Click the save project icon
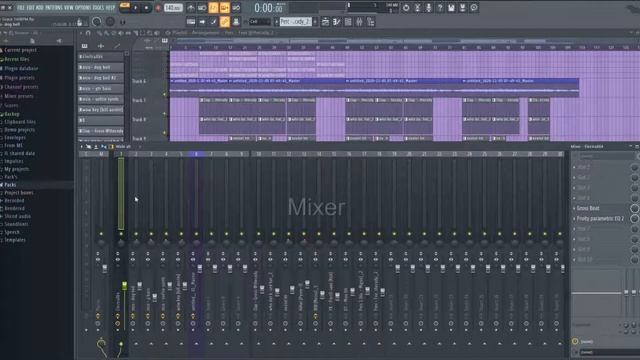 pyautogui.click(x=451, y=8)
